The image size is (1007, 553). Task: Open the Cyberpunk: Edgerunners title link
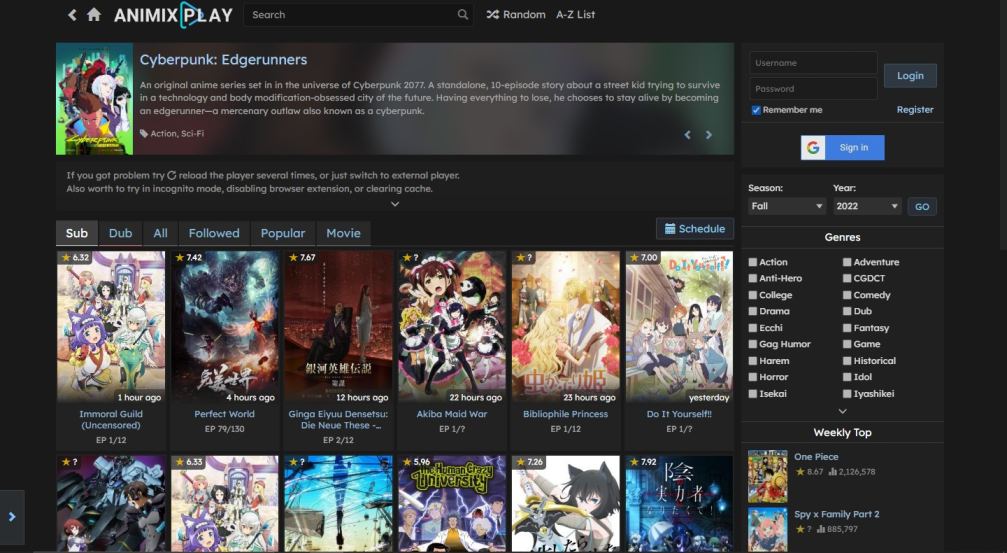223,60
